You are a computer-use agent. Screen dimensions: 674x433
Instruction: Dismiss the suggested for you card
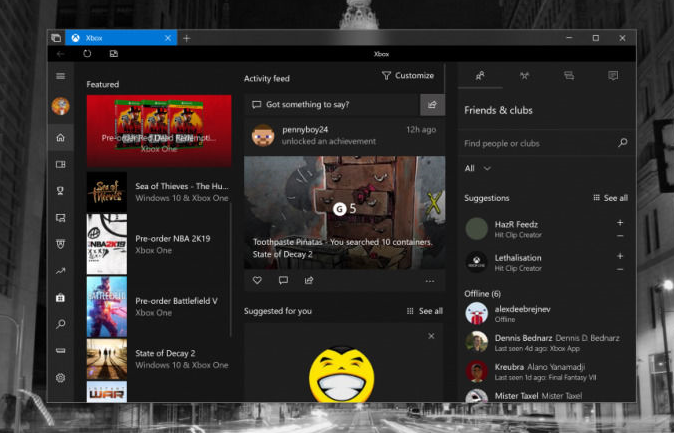pyautogui.click(x=431, y=336)
